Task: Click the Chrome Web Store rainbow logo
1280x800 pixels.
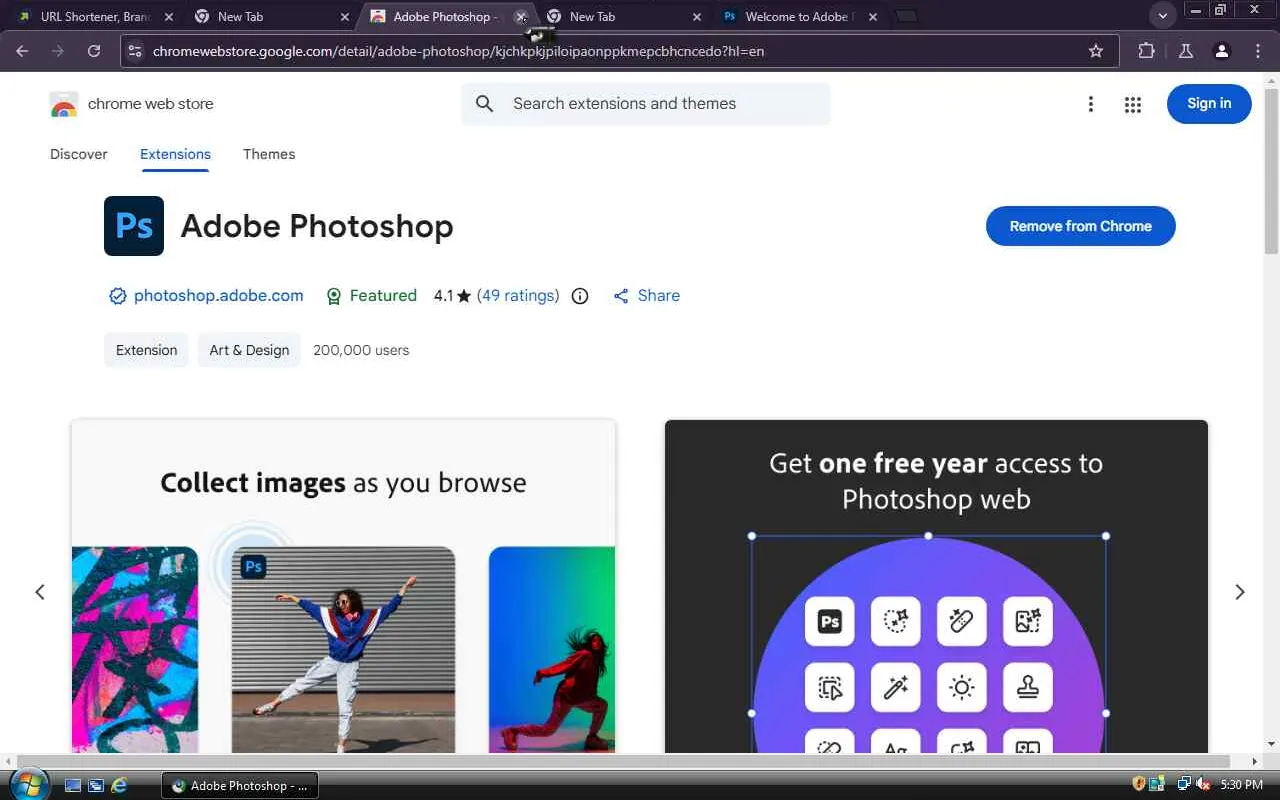Action: click(x=63, y=104)
